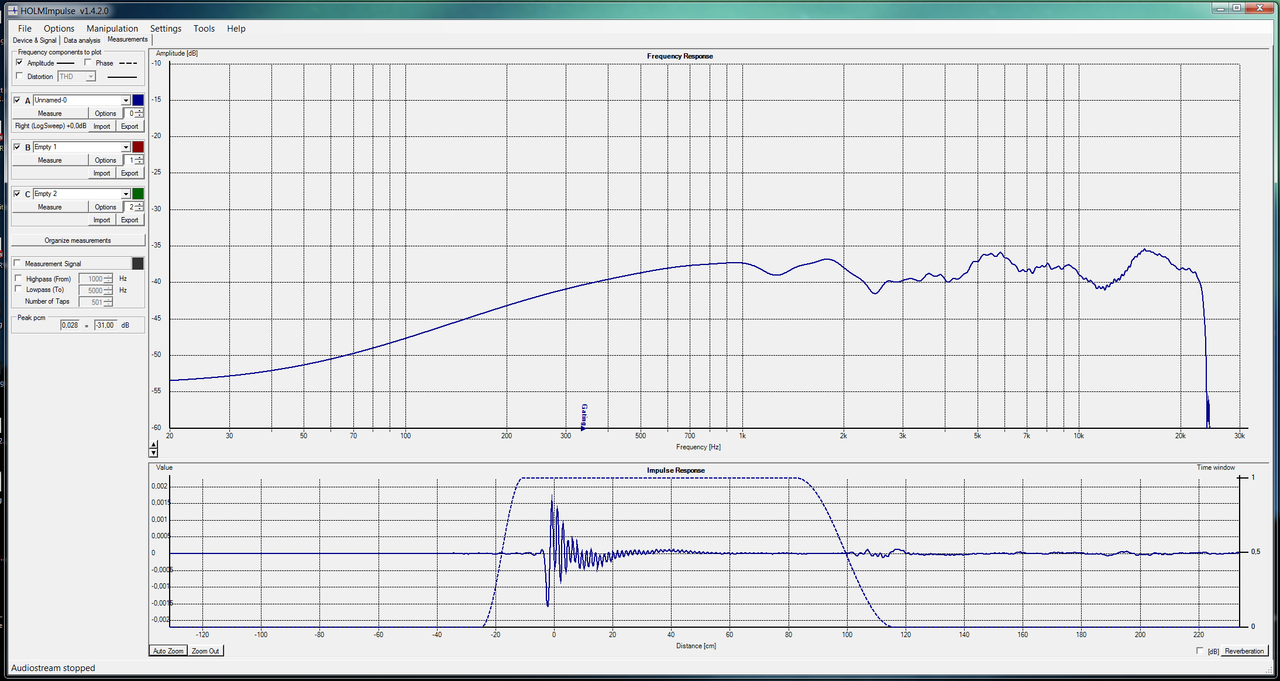Click the HOLMImpulse title bar app icon
The image size is (1280, 681).
point(13,9)
